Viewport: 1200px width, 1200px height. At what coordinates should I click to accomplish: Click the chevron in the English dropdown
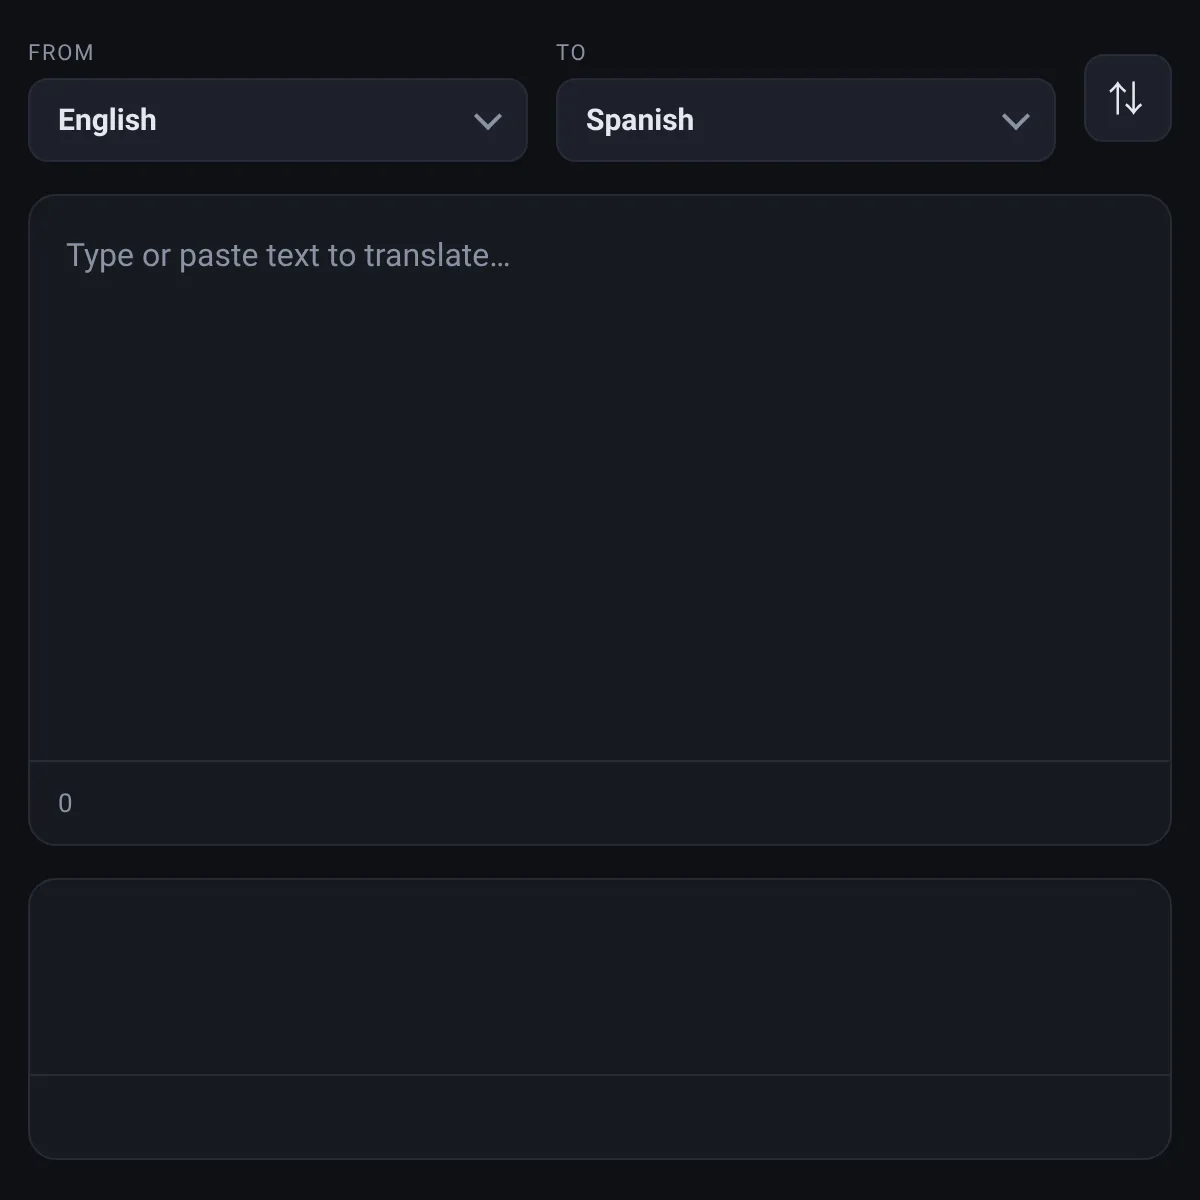[488, 121]
